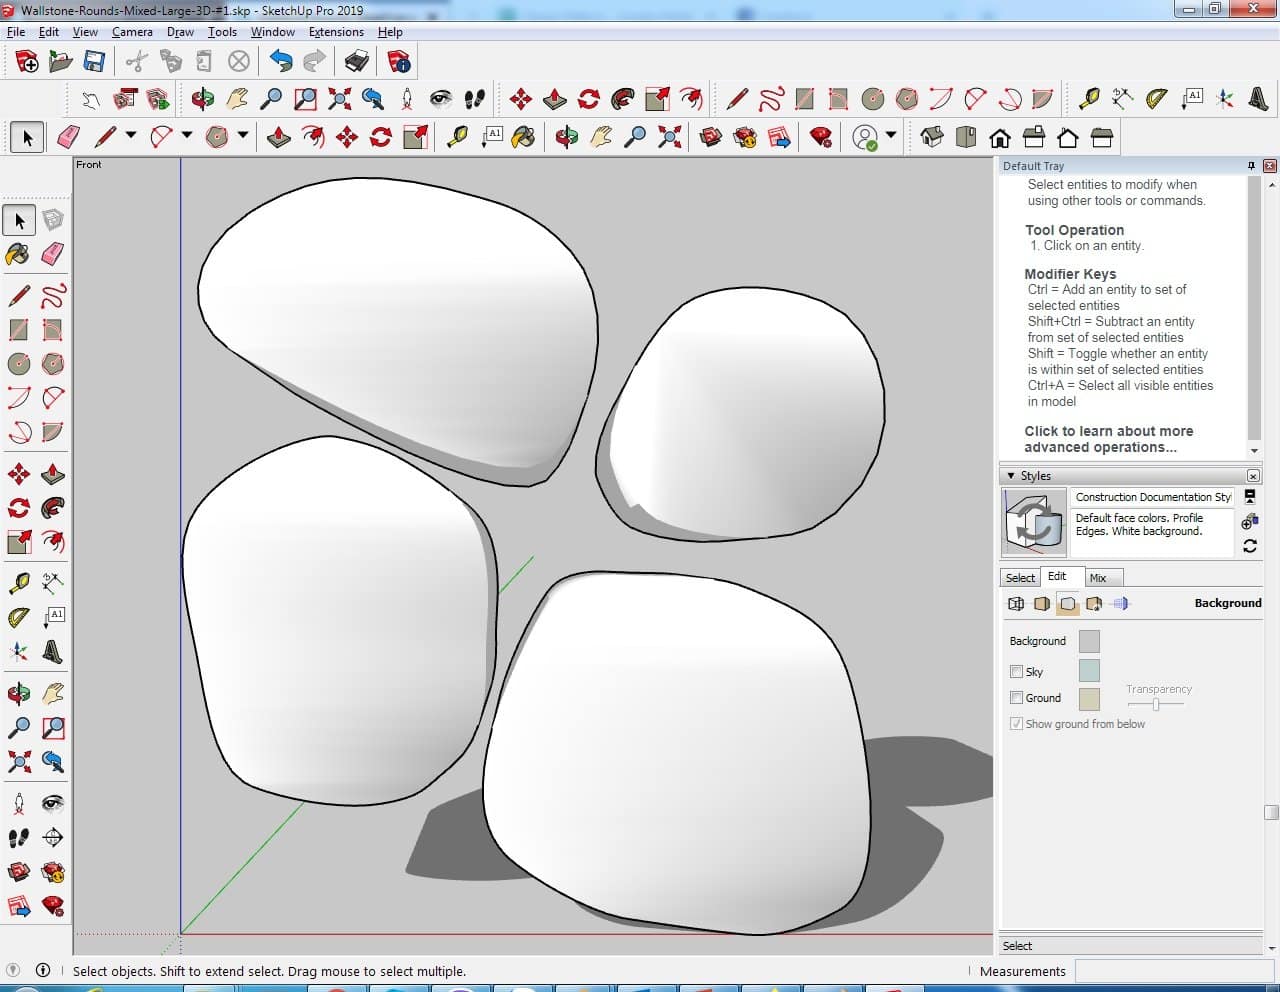
Task: Collapse the Styles panel
Action: (1011, 476)
